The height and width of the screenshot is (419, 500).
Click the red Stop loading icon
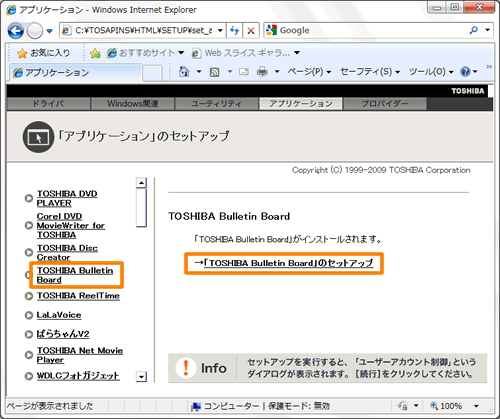251,31
